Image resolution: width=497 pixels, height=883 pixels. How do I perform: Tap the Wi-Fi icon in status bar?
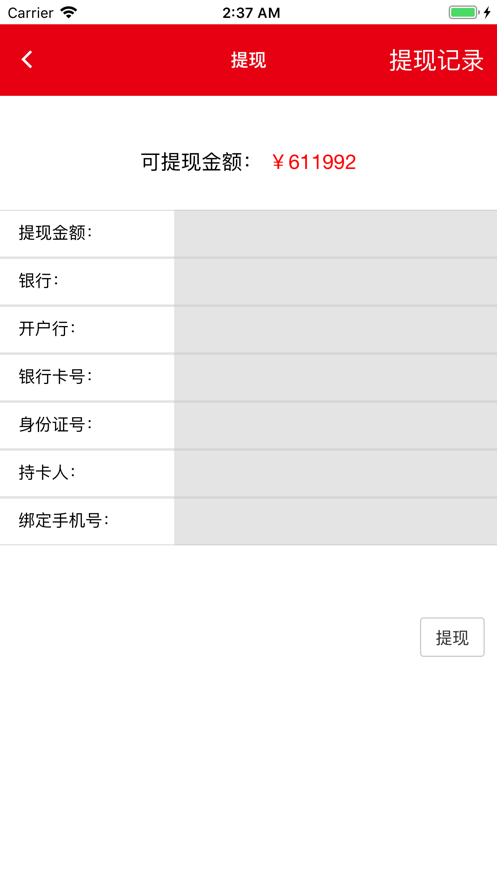pos(69,12)
